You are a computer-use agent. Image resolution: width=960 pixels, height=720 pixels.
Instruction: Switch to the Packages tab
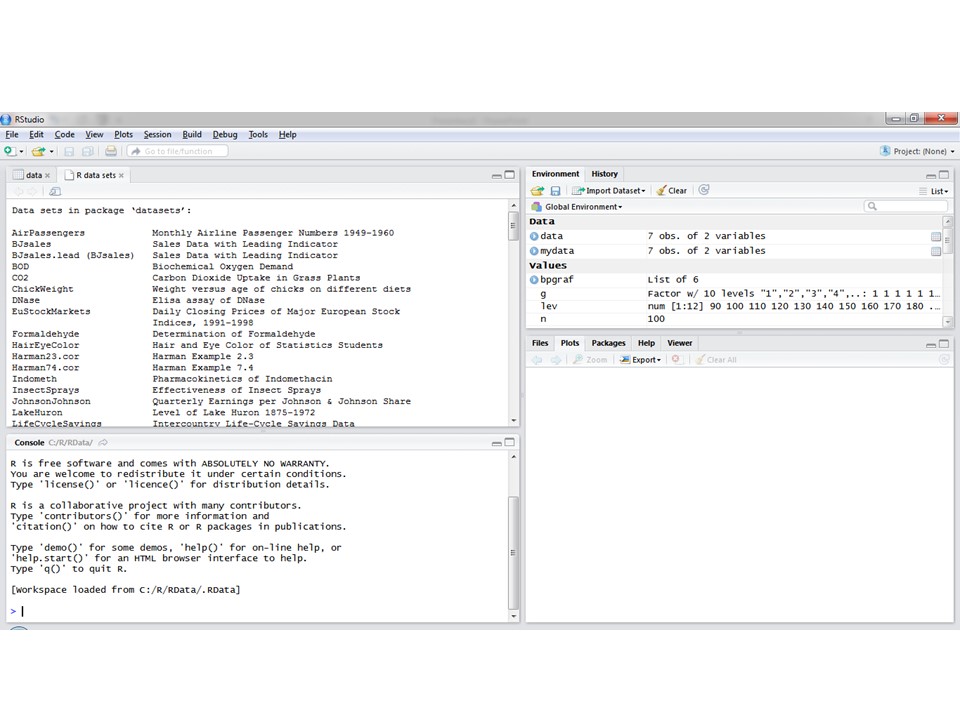608,343
